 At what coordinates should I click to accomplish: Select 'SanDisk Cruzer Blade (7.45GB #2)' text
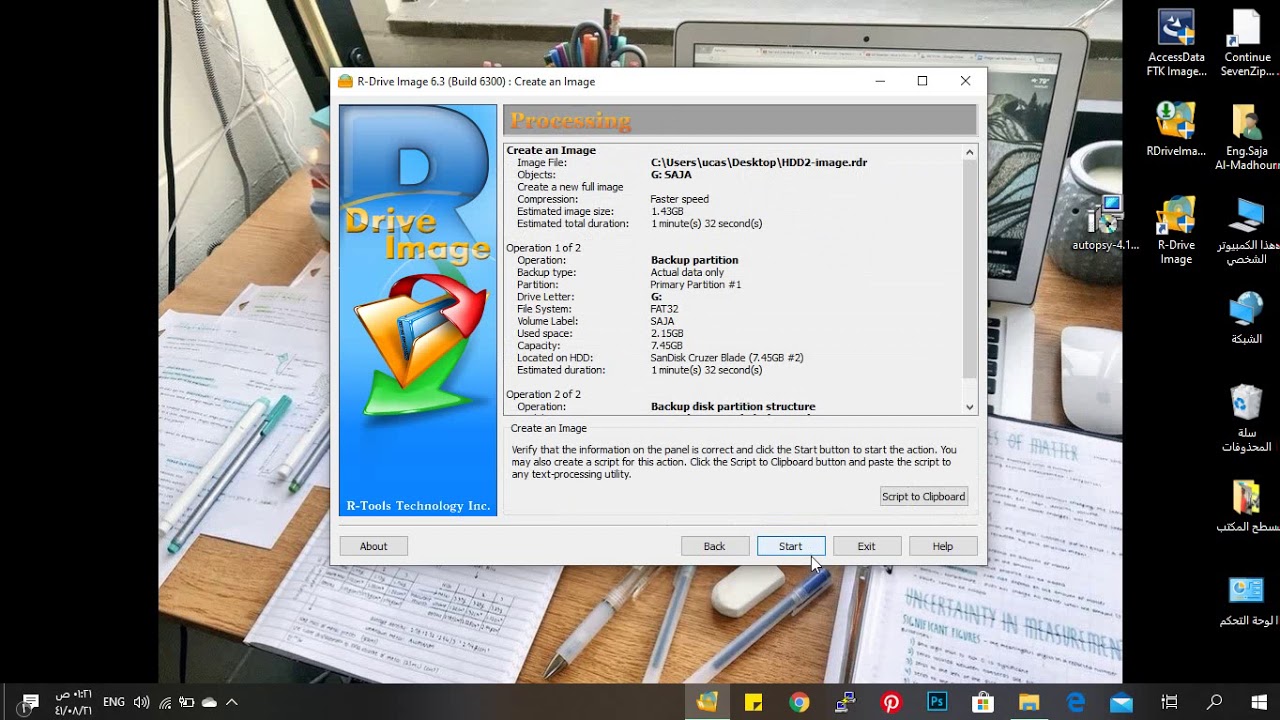pyautogui.click(x=727, y=358)
